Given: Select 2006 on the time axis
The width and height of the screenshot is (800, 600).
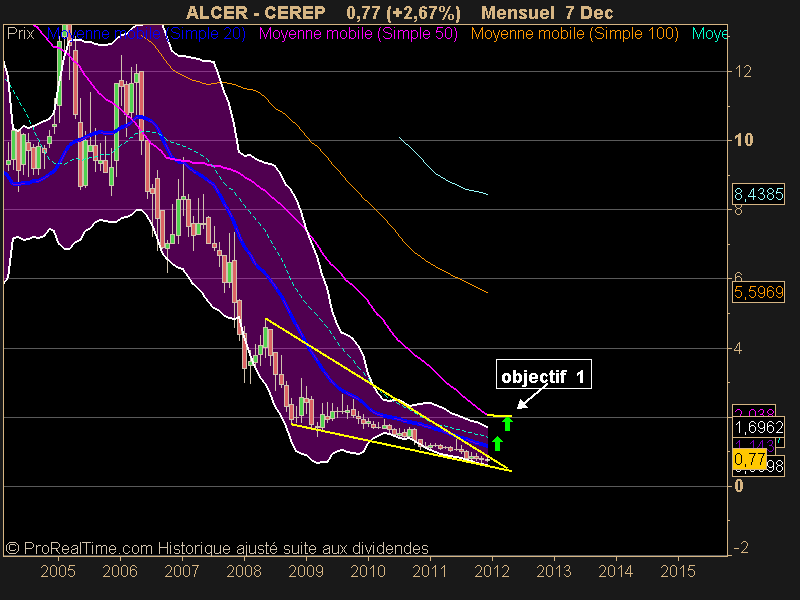Looking at the screenshot, I should pyautogui.click(x=120, y=571).
